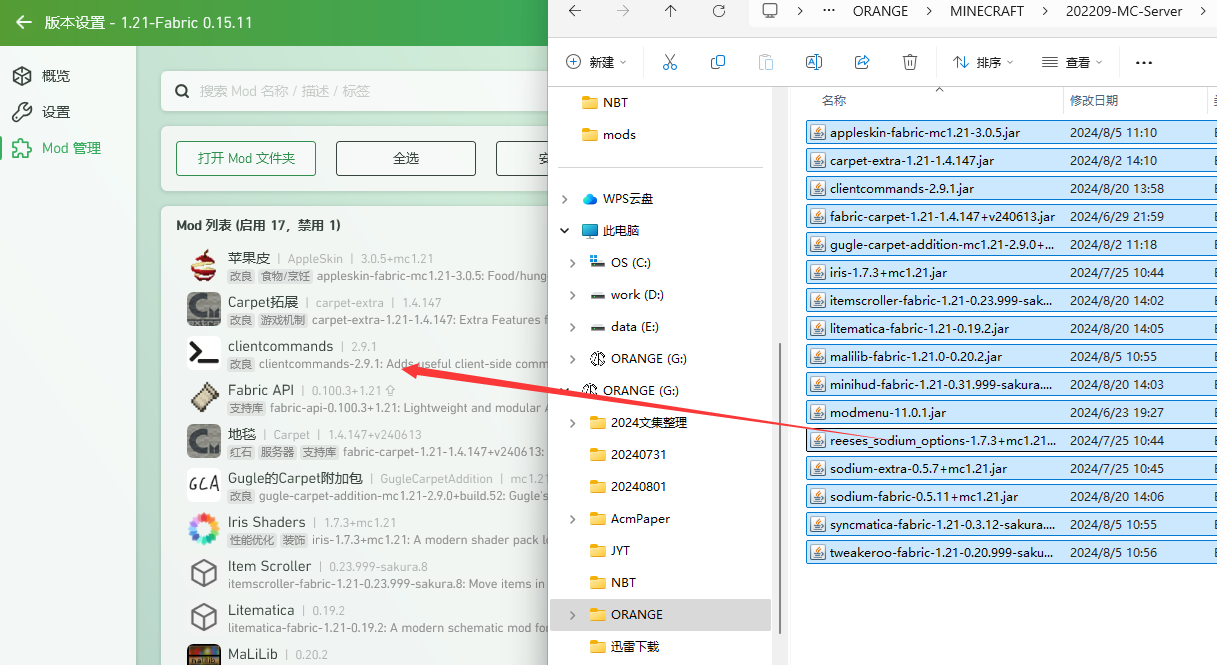Image resolution: width=1217 pixels, height=665 pixels.
Task: Select the Fabric API mod icon
Action: tap(204, 398)
